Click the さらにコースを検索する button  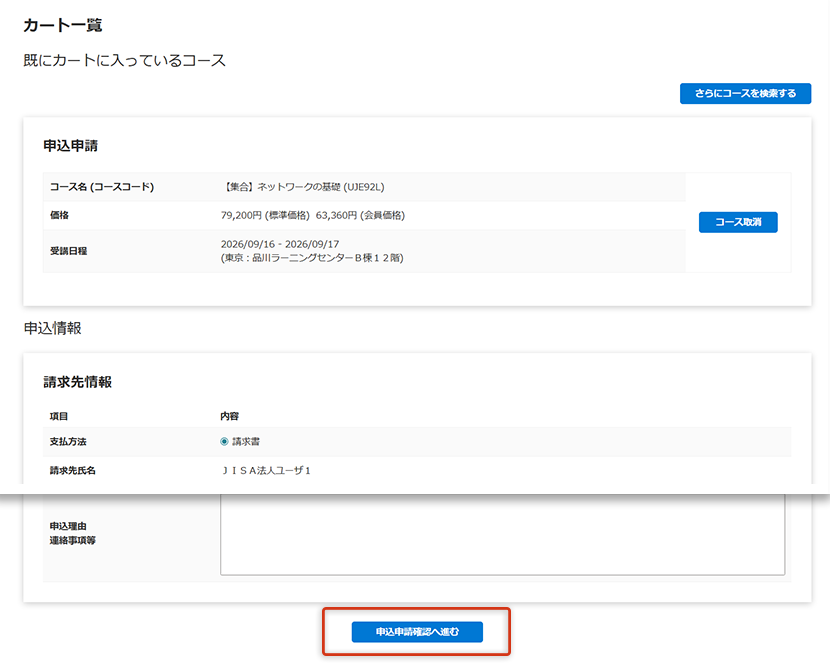pyautogui.click(x=745, y=94)
